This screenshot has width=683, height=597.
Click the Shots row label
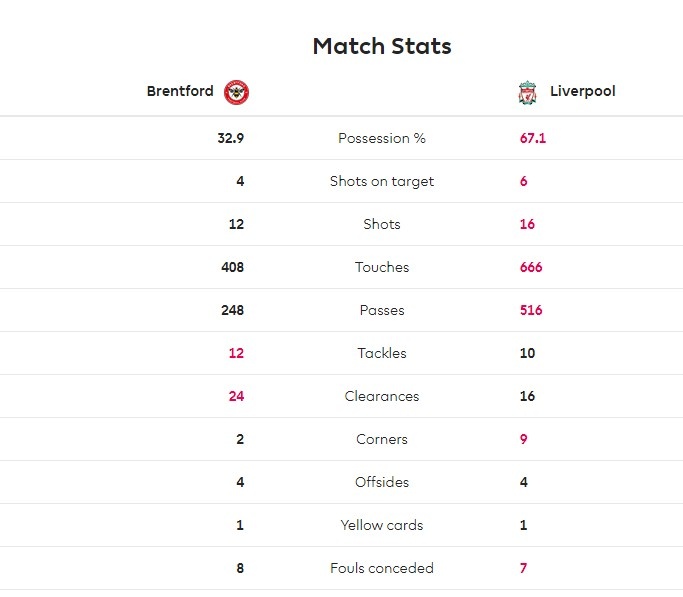[x=382, y=224]
